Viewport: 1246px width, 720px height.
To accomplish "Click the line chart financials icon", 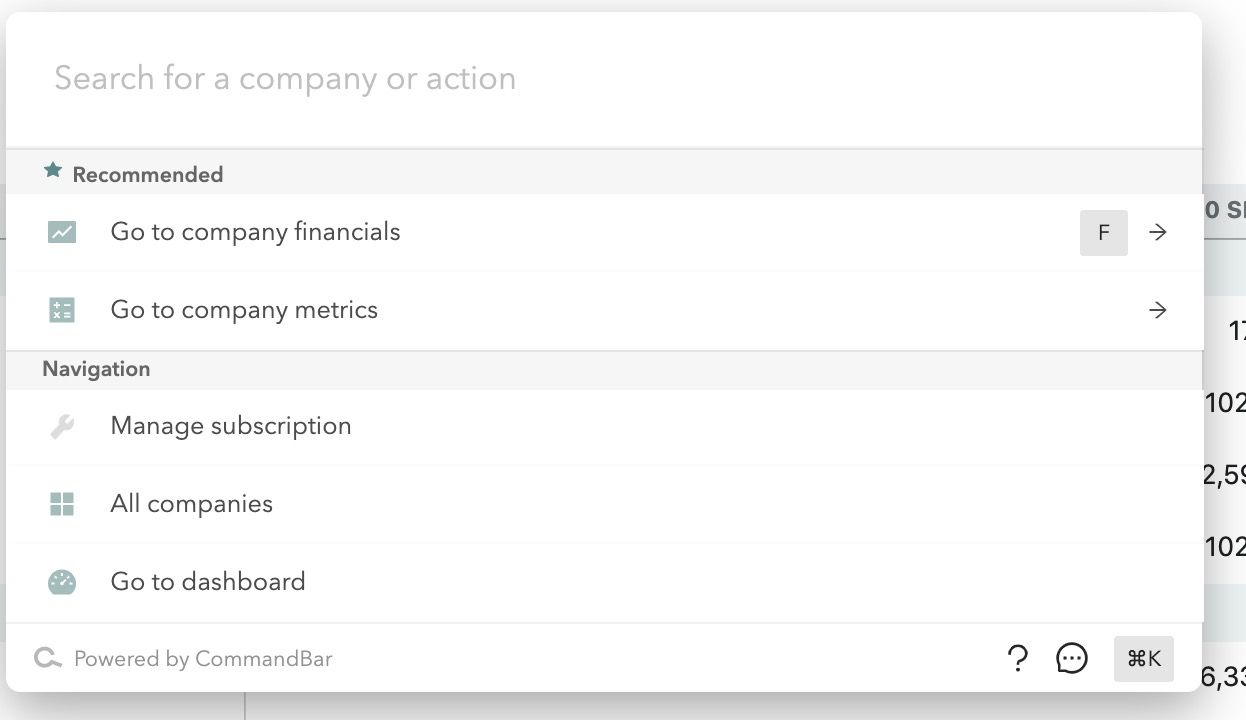I will (x=62, y=232).
